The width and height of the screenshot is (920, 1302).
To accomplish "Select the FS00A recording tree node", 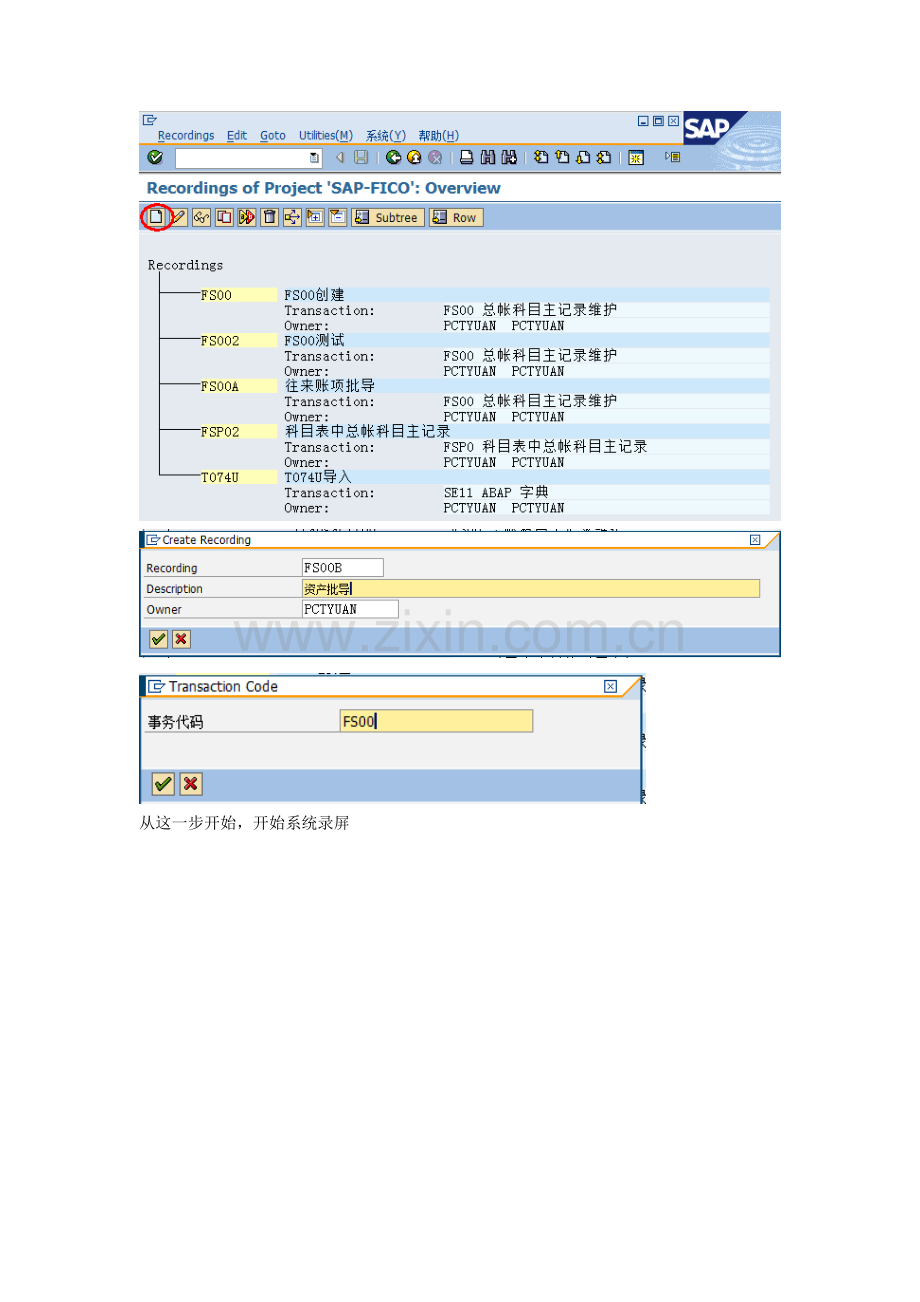I will (x=238, y=386).
